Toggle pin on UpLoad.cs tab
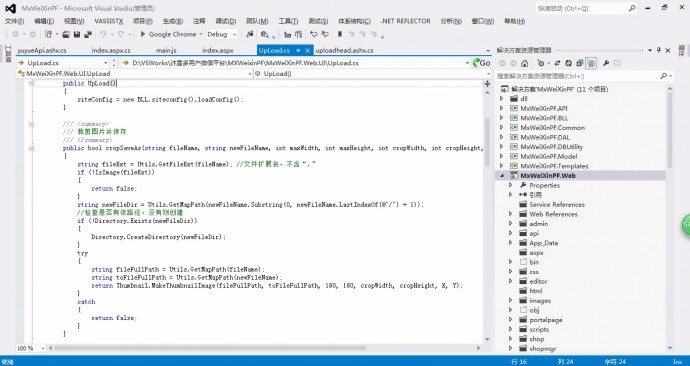This screenshot has height=366, width=690. (298, 50)
